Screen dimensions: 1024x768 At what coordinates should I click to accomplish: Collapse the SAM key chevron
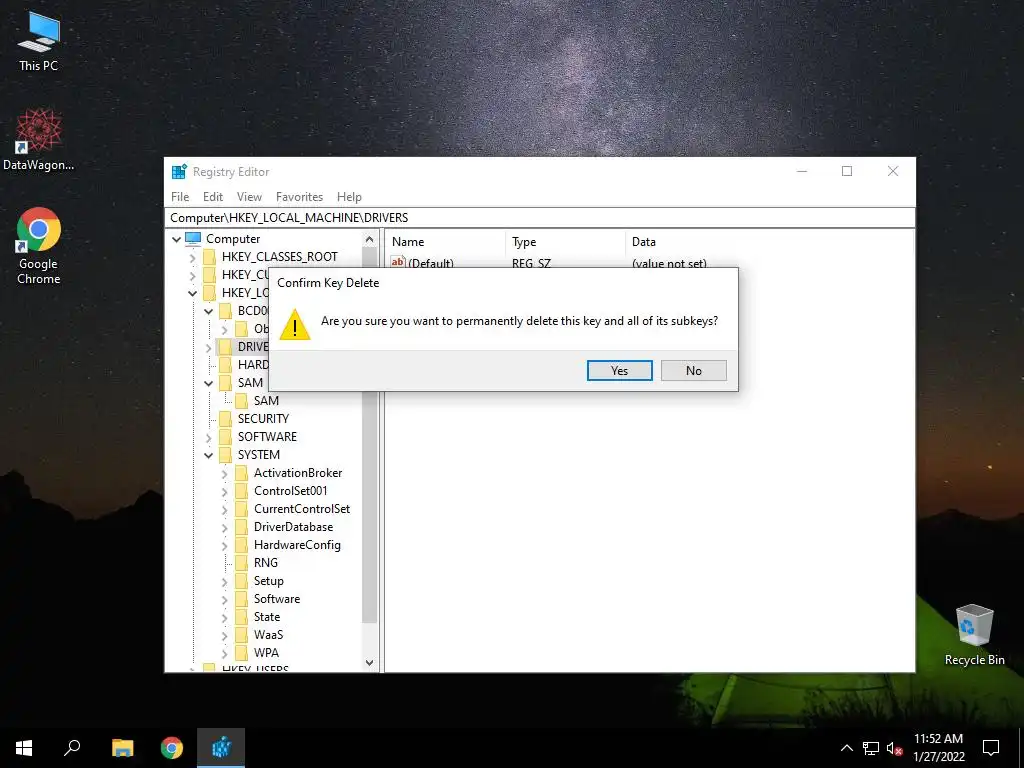208,383
